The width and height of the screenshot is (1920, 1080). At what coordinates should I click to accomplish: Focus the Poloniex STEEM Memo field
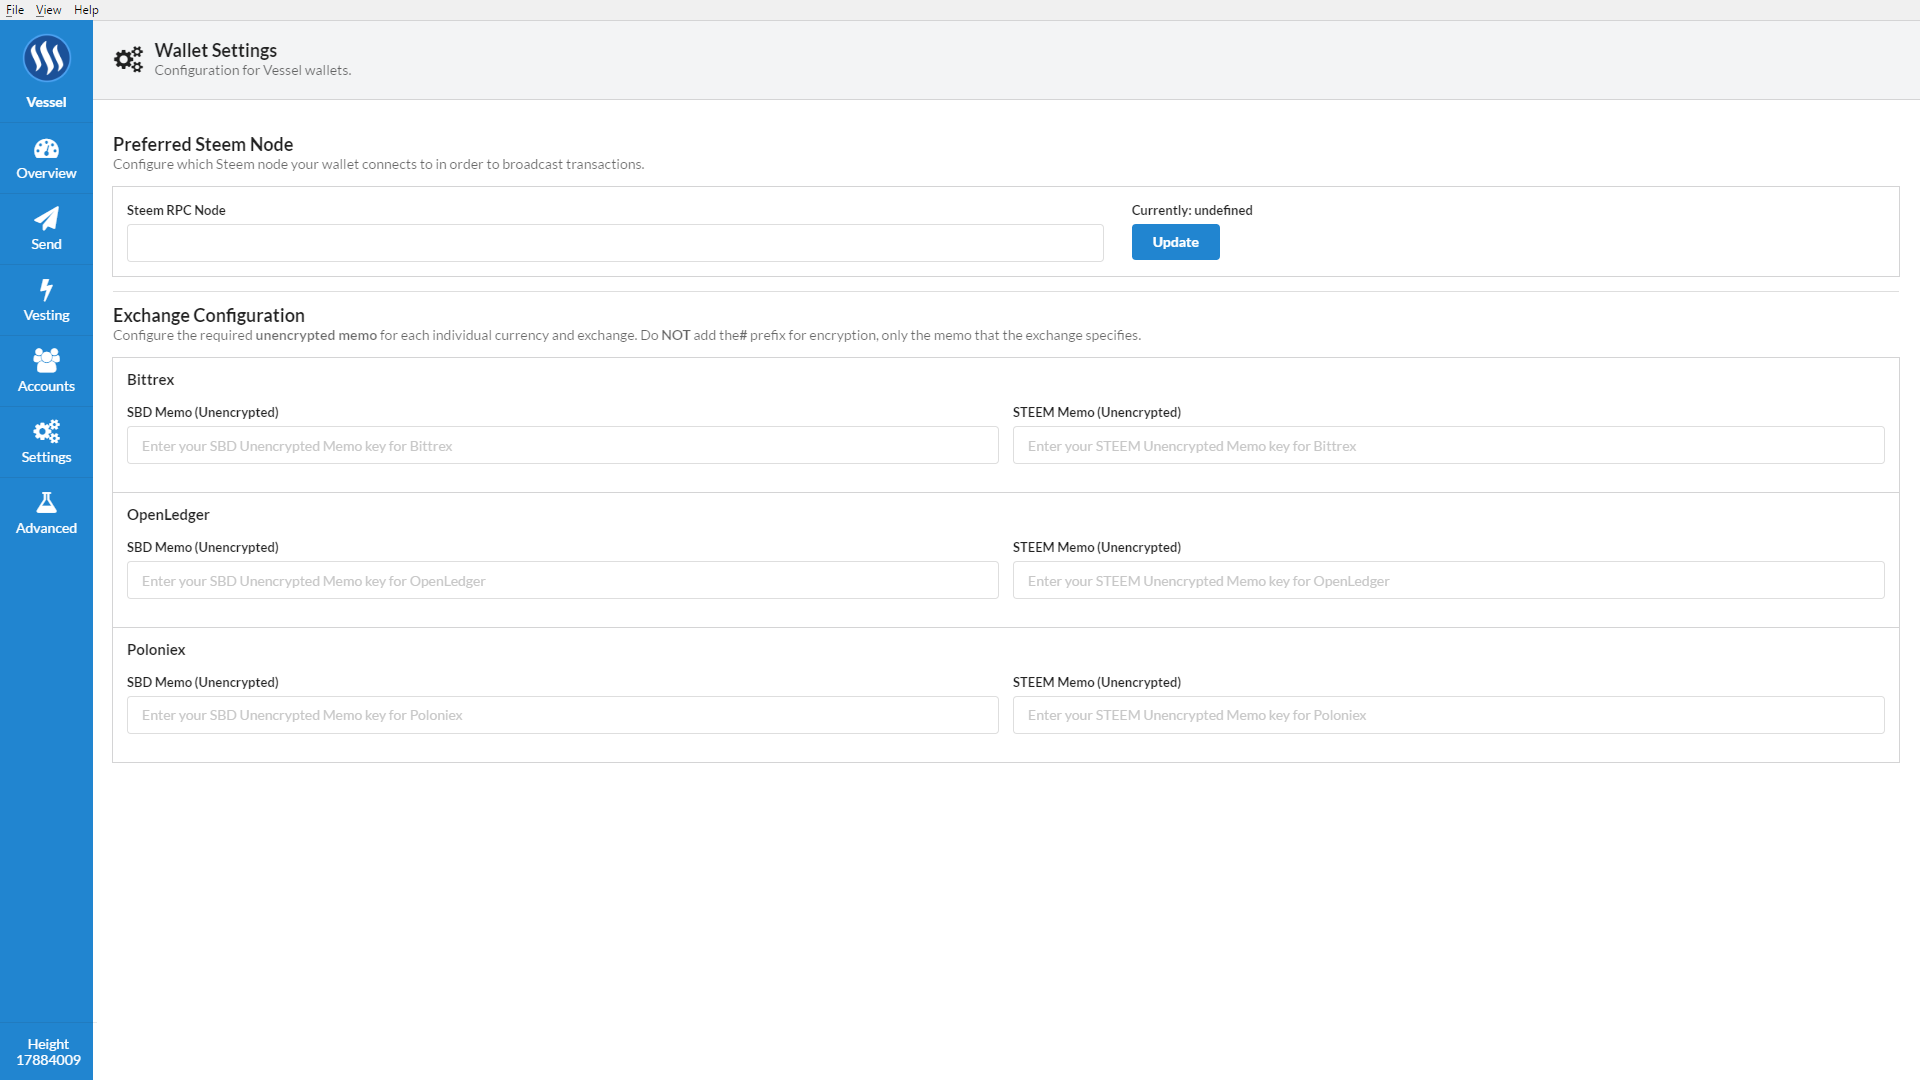click(1448, 715)
